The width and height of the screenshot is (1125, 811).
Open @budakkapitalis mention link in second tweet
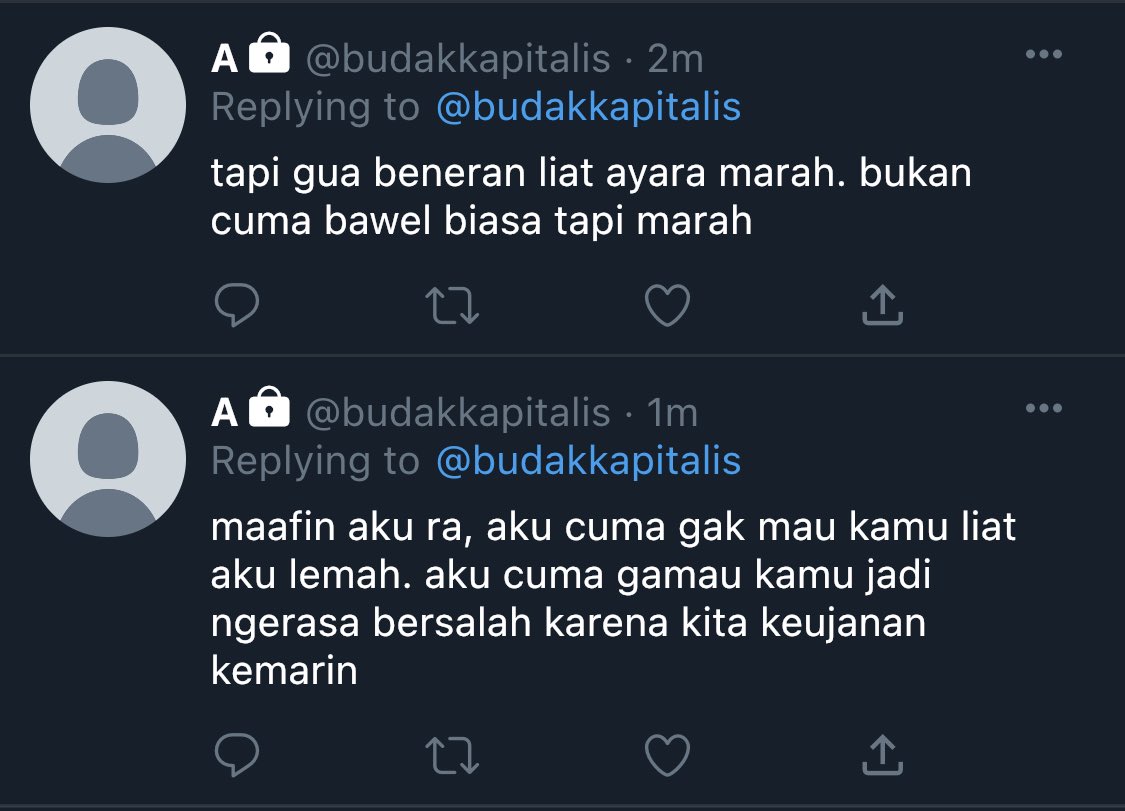point(588,461)
